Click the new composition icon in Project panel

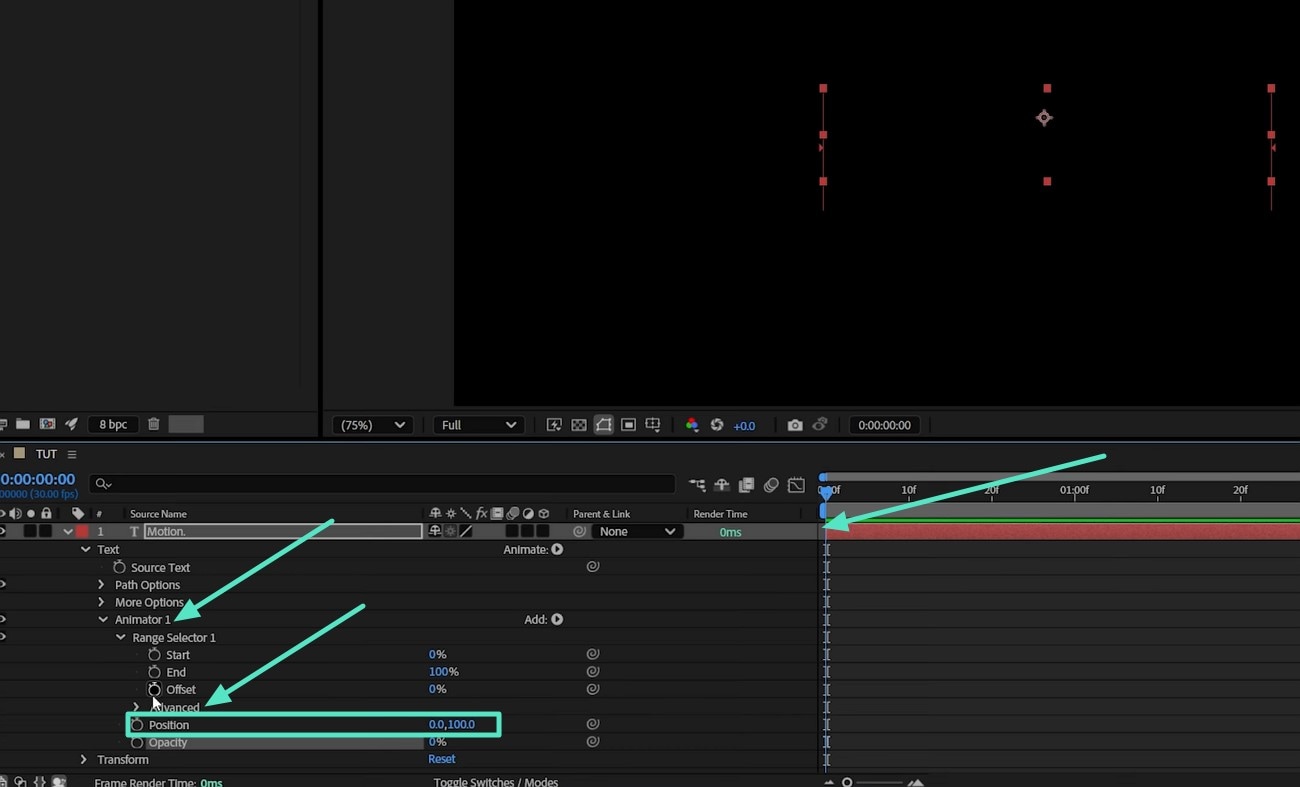pos(46,424)
